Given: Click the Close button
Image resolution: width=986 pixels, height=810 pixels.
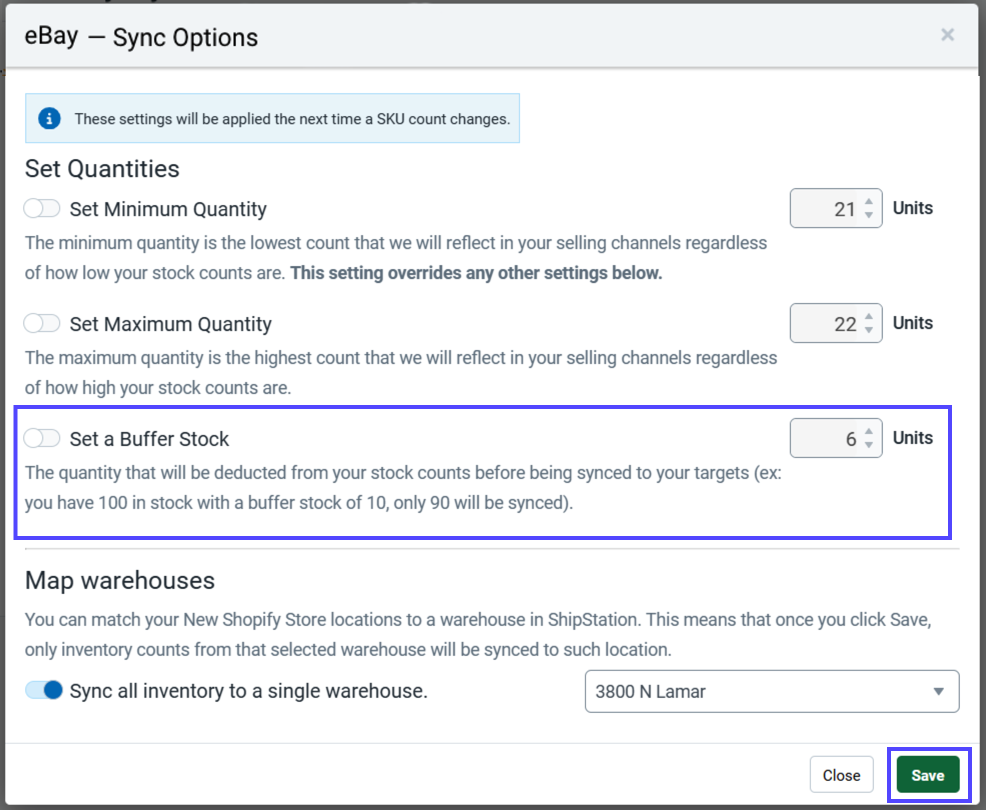Looking at the screenshot, I should click(x=841, y=775).
